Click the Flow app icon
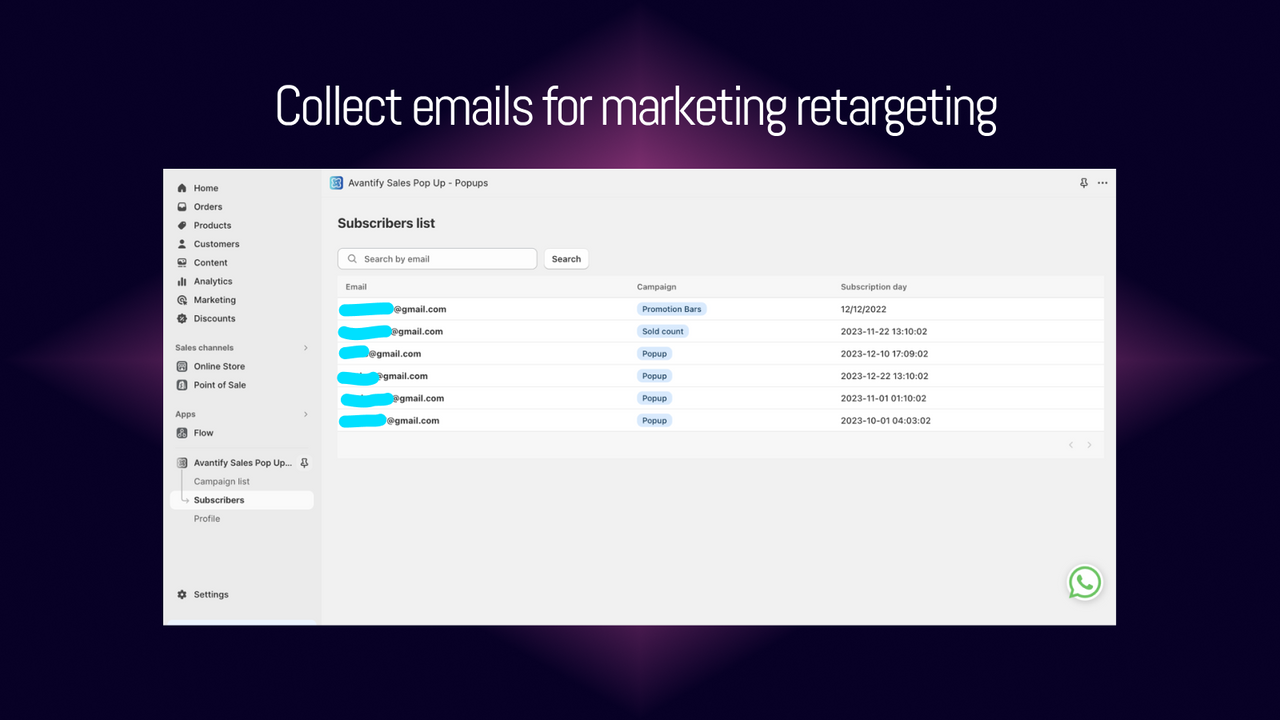The image size is (1280, 720). (x=182, y=433)
